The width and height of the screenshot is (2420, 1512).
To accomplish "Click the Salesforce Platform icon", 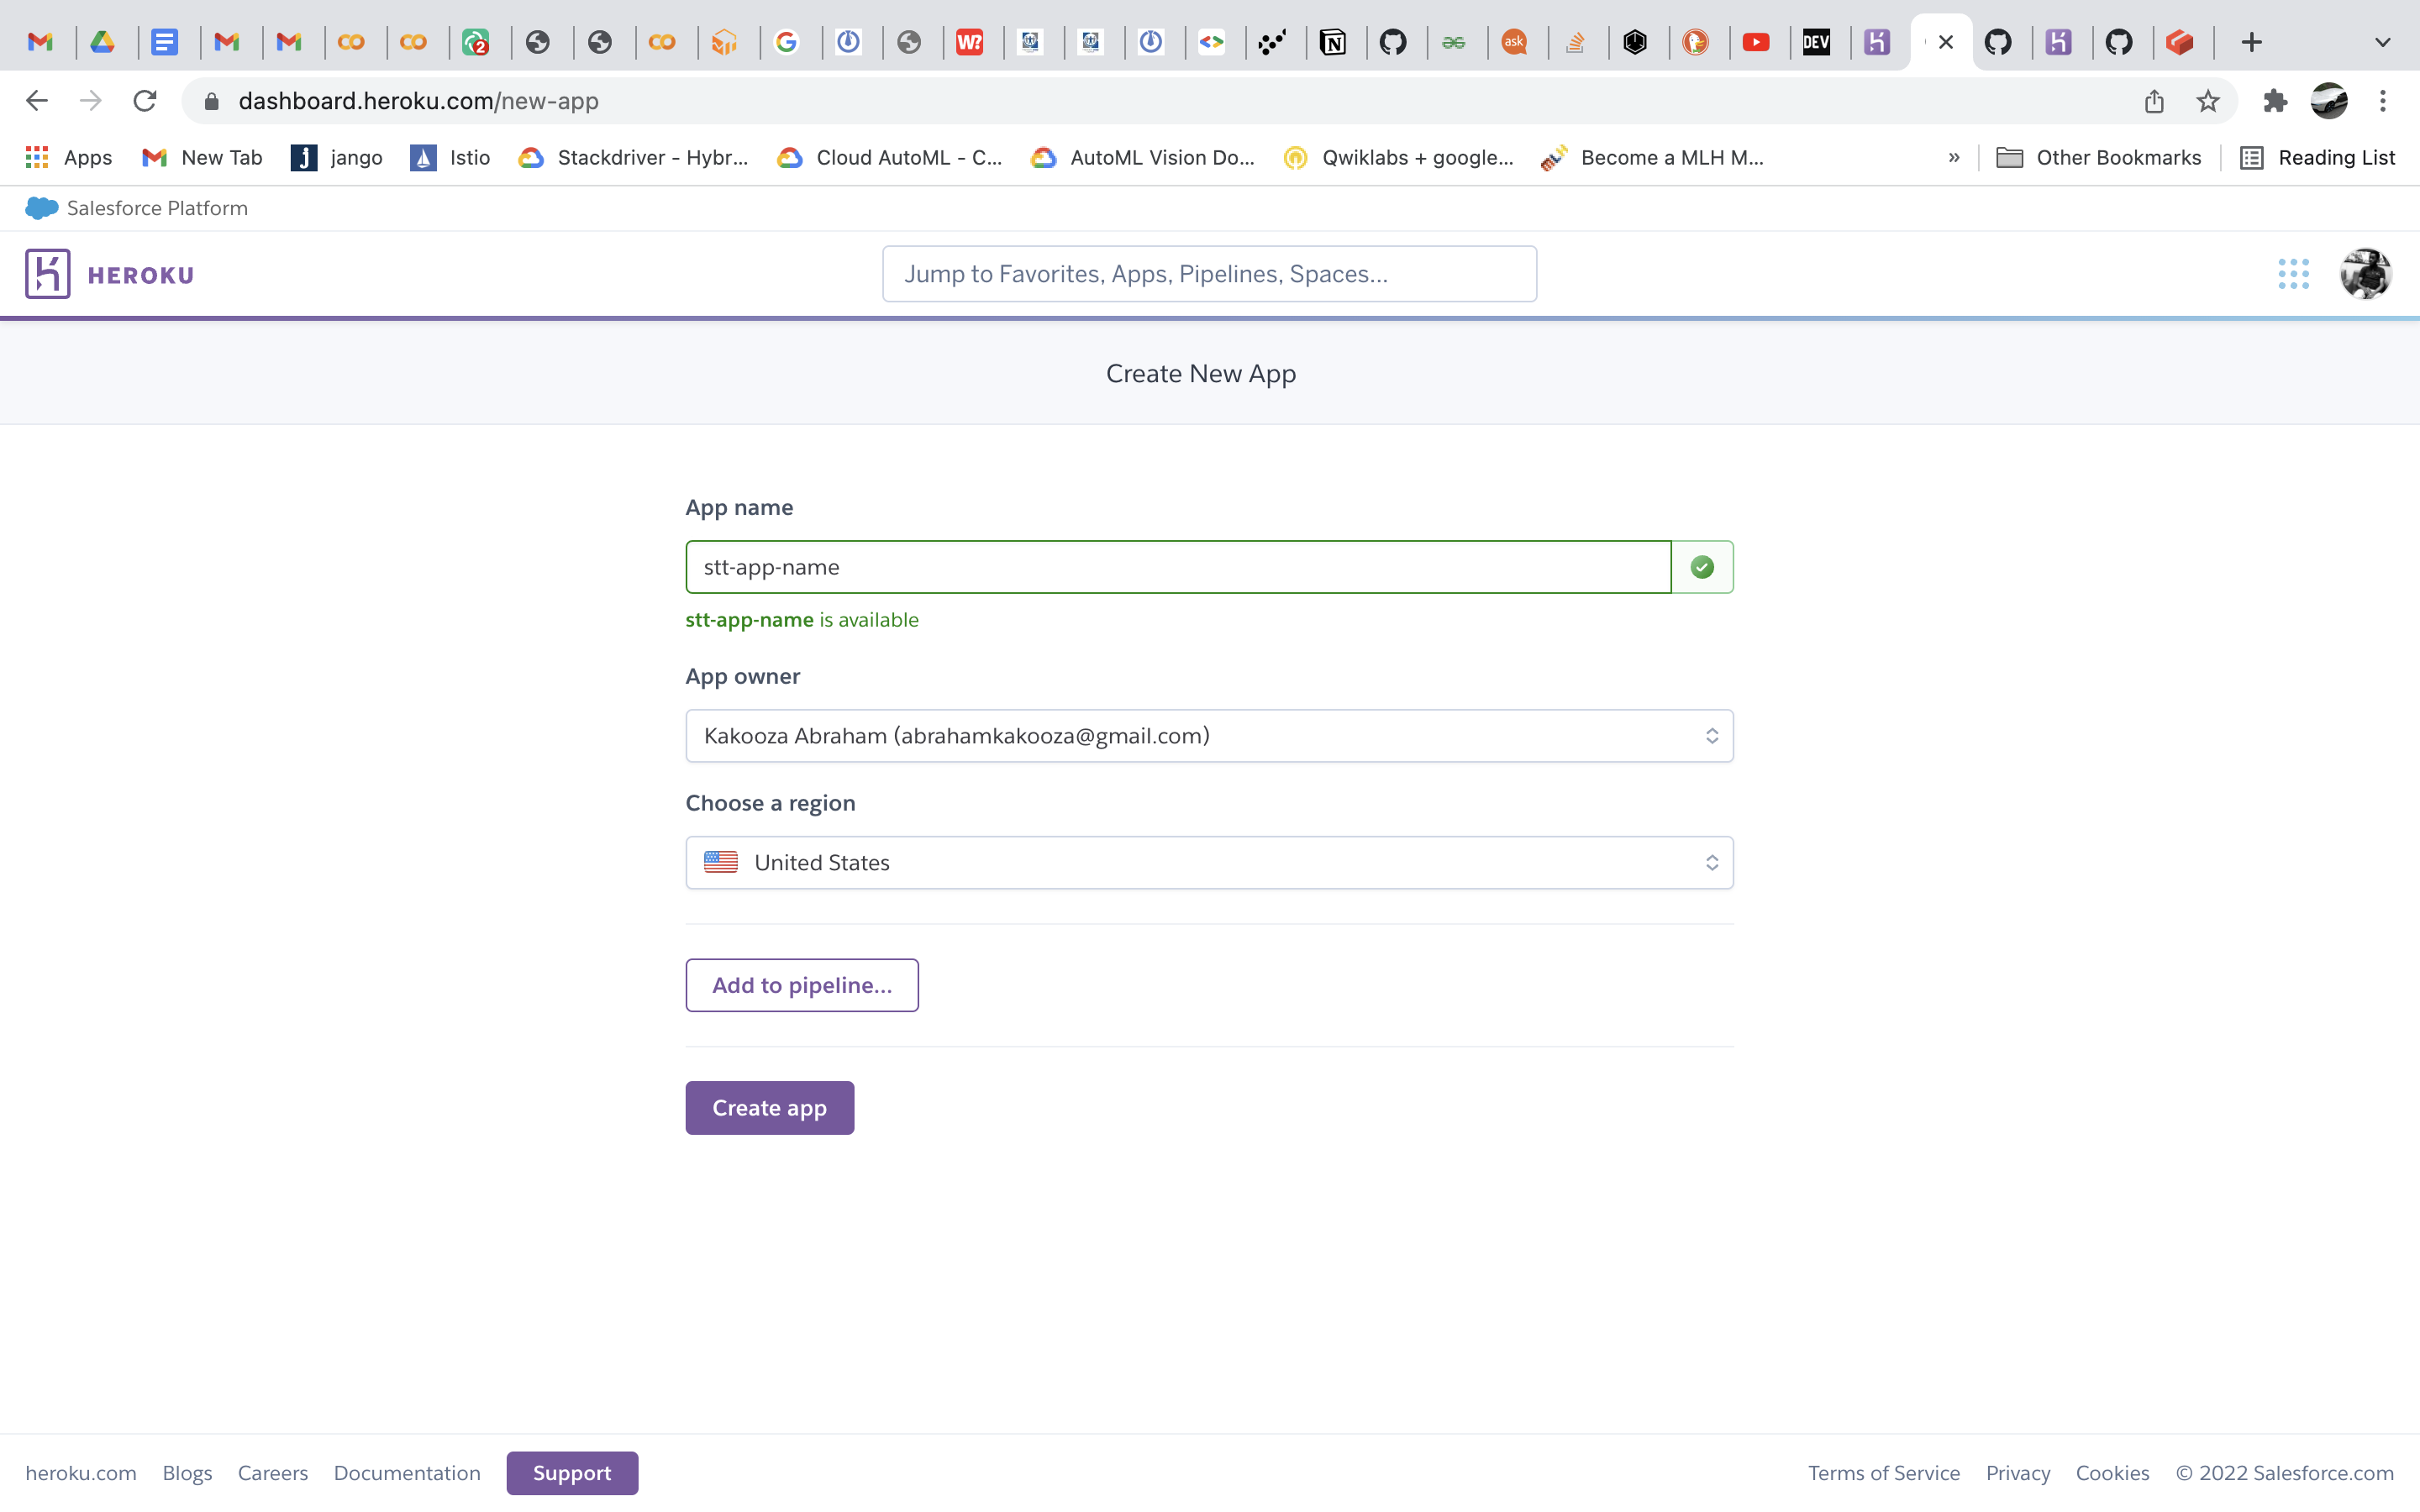I will pos(39,207).
